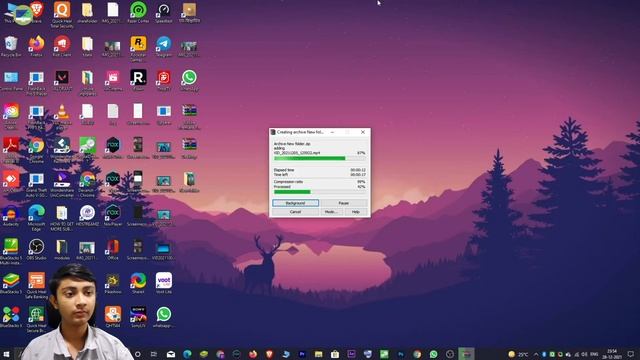Open whatsapp icon beside SonyLIV
Viewport: 640px width, 360px height.
(x=164, y=317)
